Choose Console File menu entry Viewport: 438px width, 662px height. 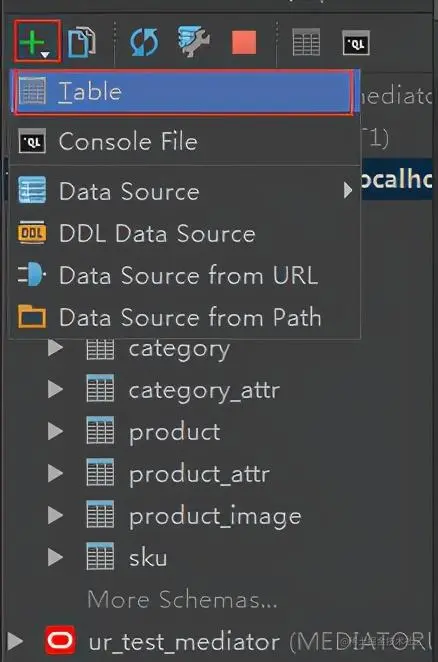184,141
